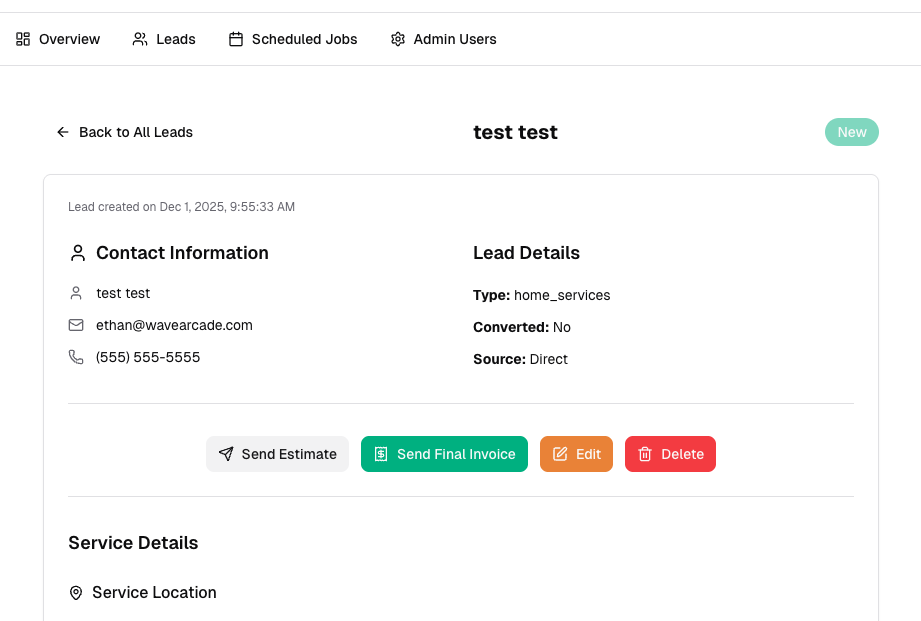Image resolution: width=921 pixels, height=621 pixels.
Task: Navigate back using Back to All Leads
Action: pos(124,132)
